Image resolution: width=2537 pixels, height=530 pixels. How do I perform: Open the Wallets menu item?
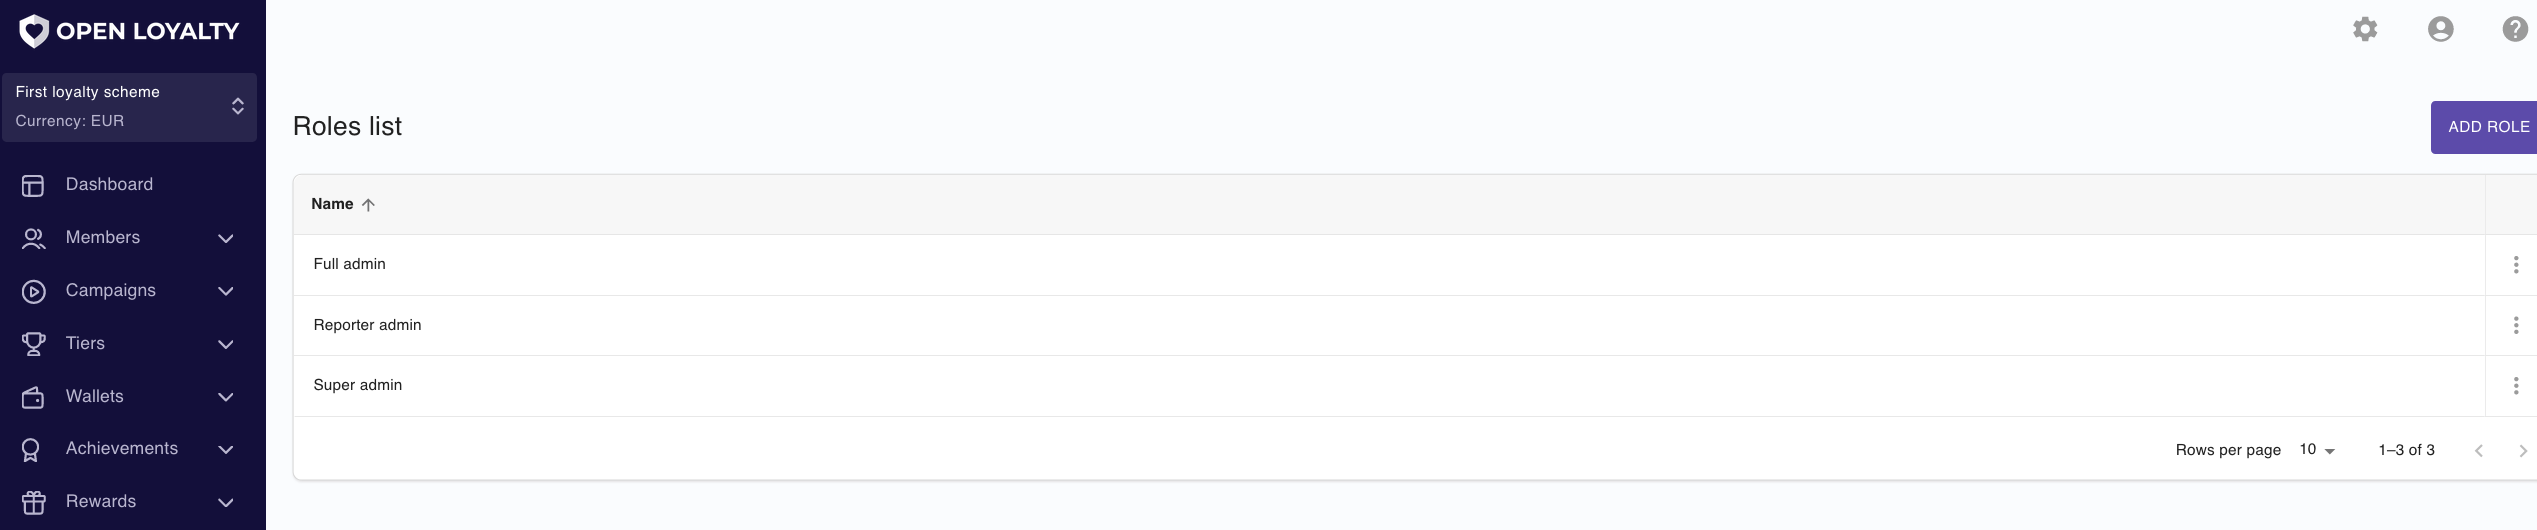pos(128,396)
